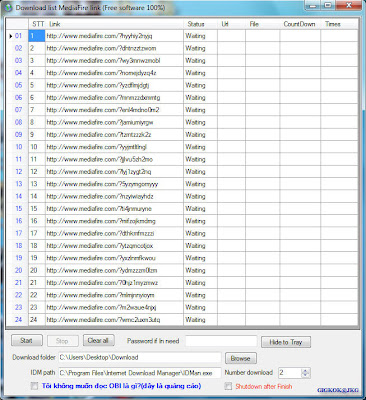The image size is (366, 400).
Task: Click STT cell 11
Action: point(37,159)
